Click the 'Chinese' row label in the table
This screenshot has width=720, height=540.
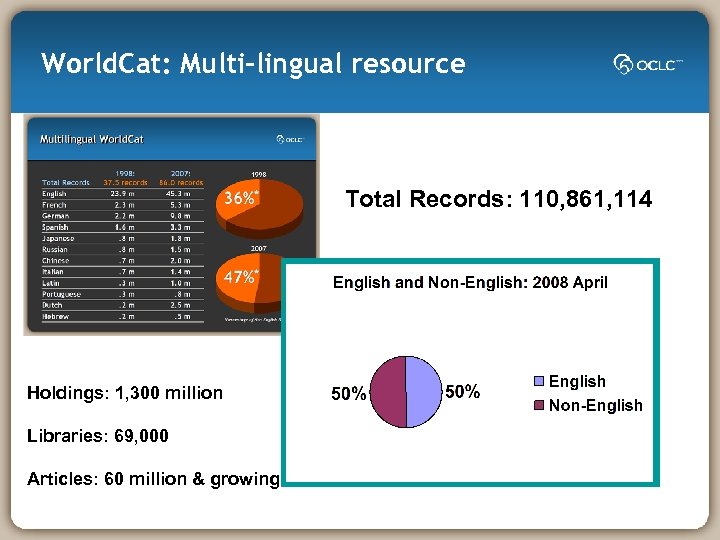(x=56, y=260)
